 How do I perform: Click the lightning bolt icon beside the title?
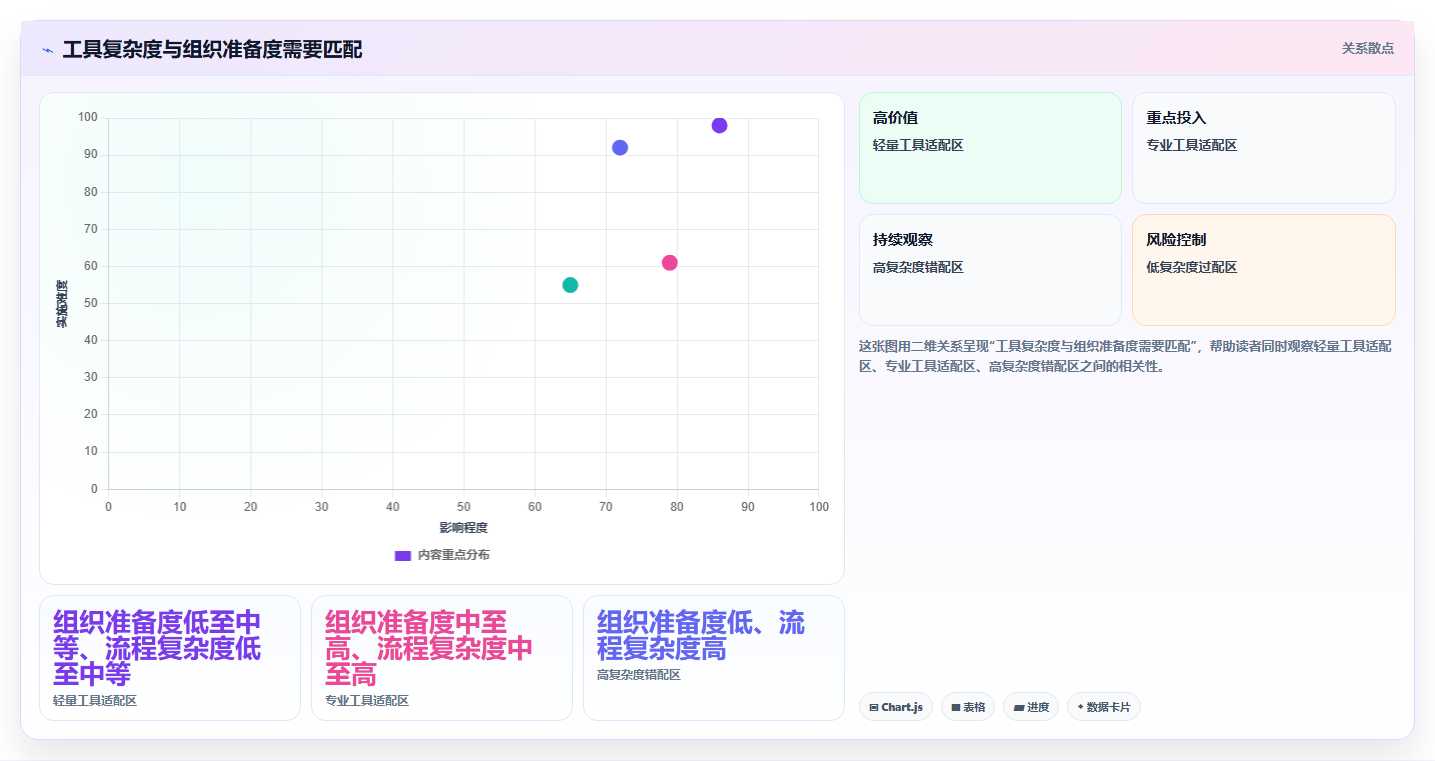tap(47, 50)
